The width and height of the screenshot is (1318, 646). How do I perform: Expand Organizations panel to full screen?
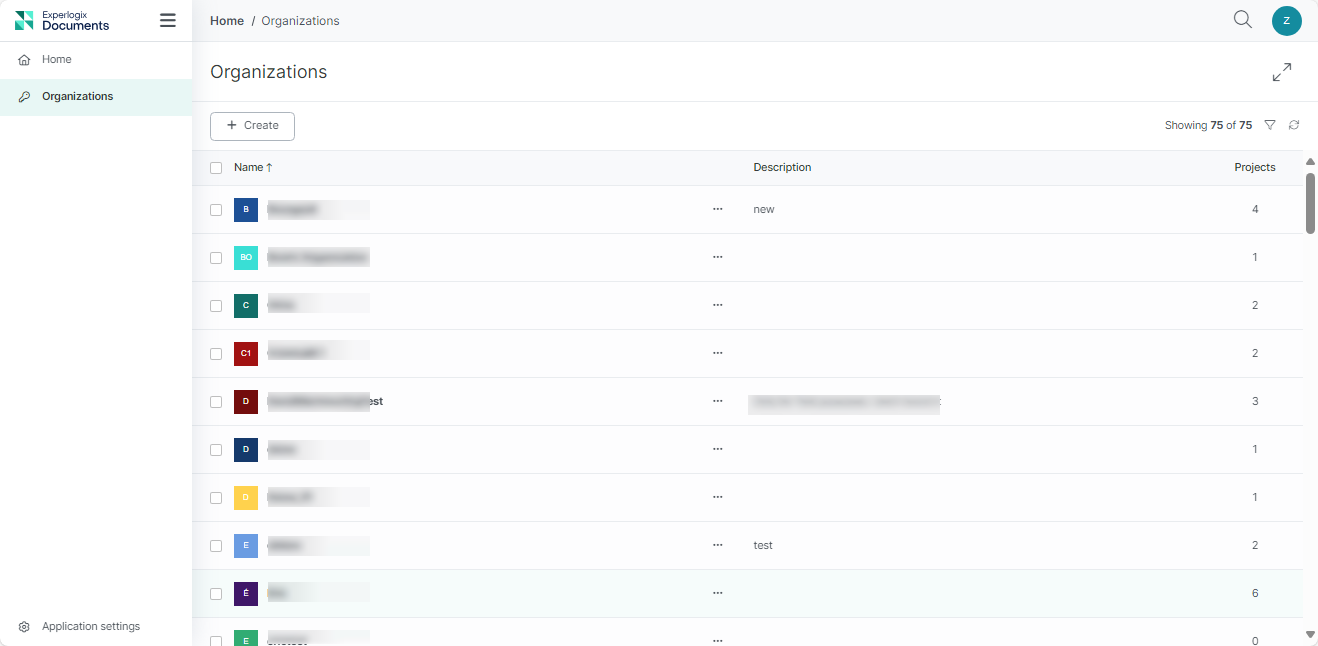(1281, 72)
